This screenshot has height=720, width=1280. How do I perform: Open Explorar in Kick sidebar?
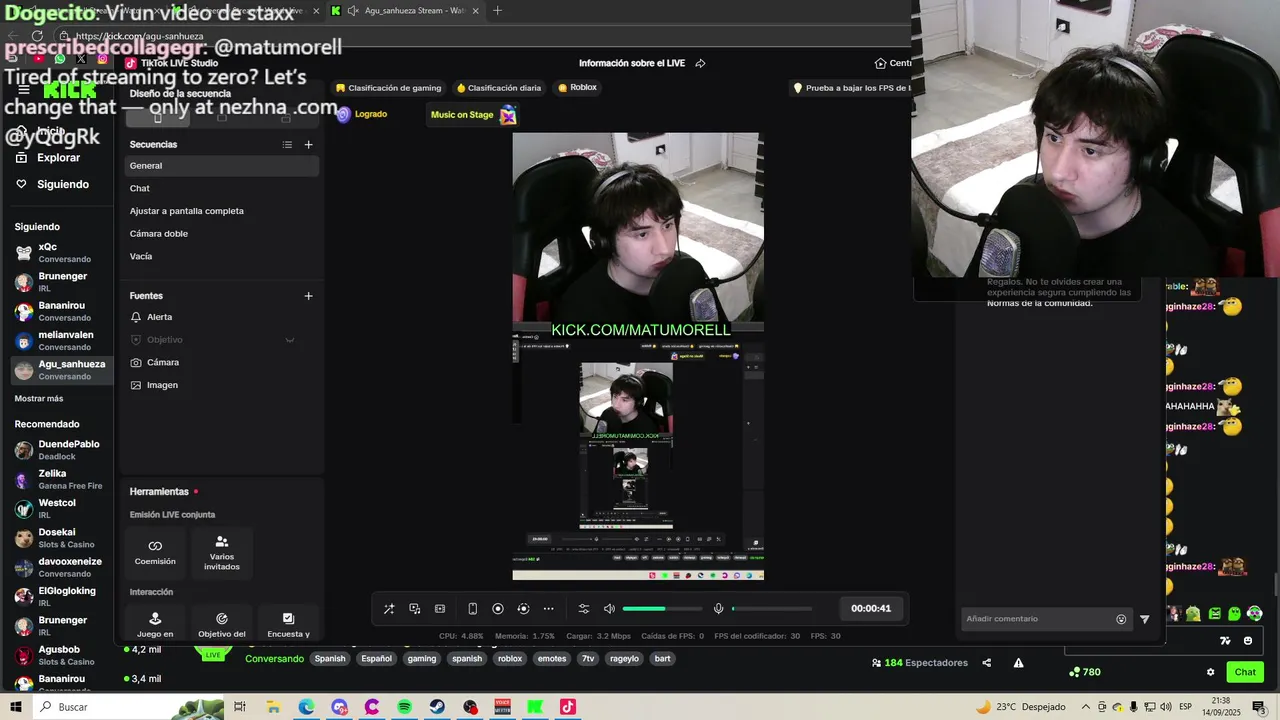pyautogui.click(x=58, y=158)
